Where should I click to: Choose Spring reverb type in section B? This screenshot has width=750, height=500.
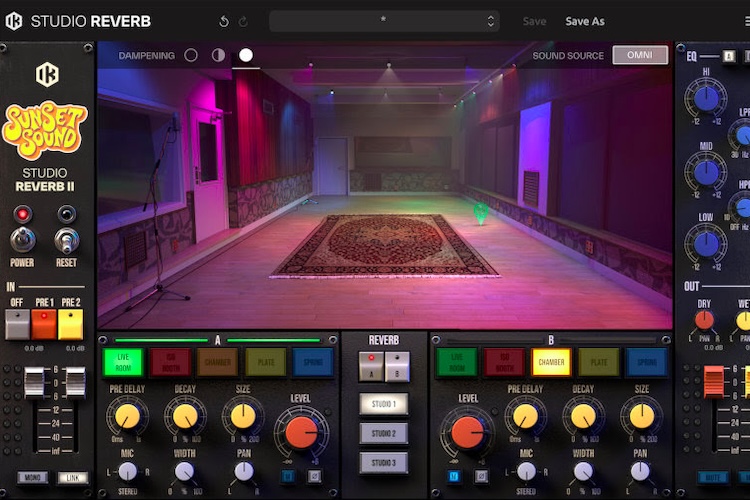pyautogui.click(x=646, y=362)
